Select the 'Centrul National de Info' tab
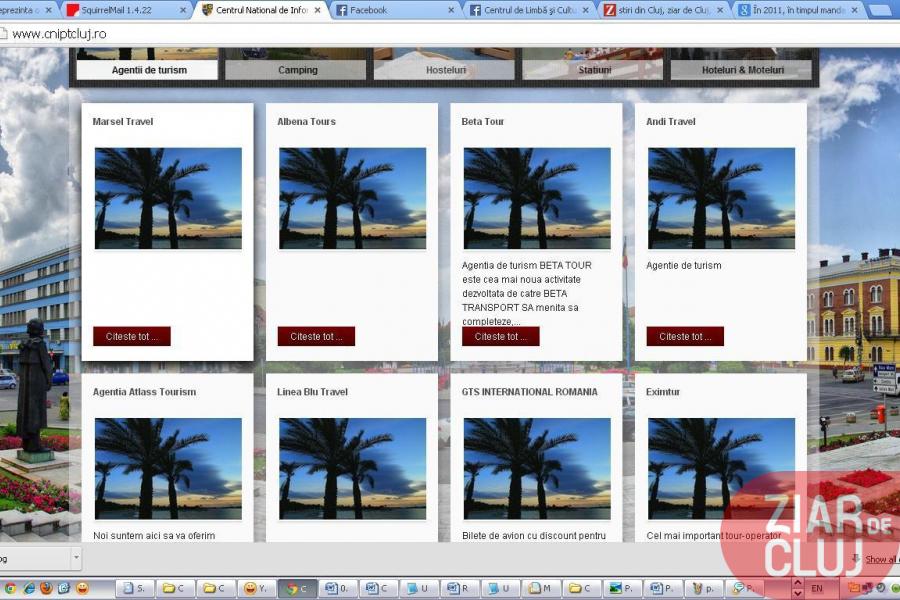This screenshot has width=900, height=600. (261, 10)
